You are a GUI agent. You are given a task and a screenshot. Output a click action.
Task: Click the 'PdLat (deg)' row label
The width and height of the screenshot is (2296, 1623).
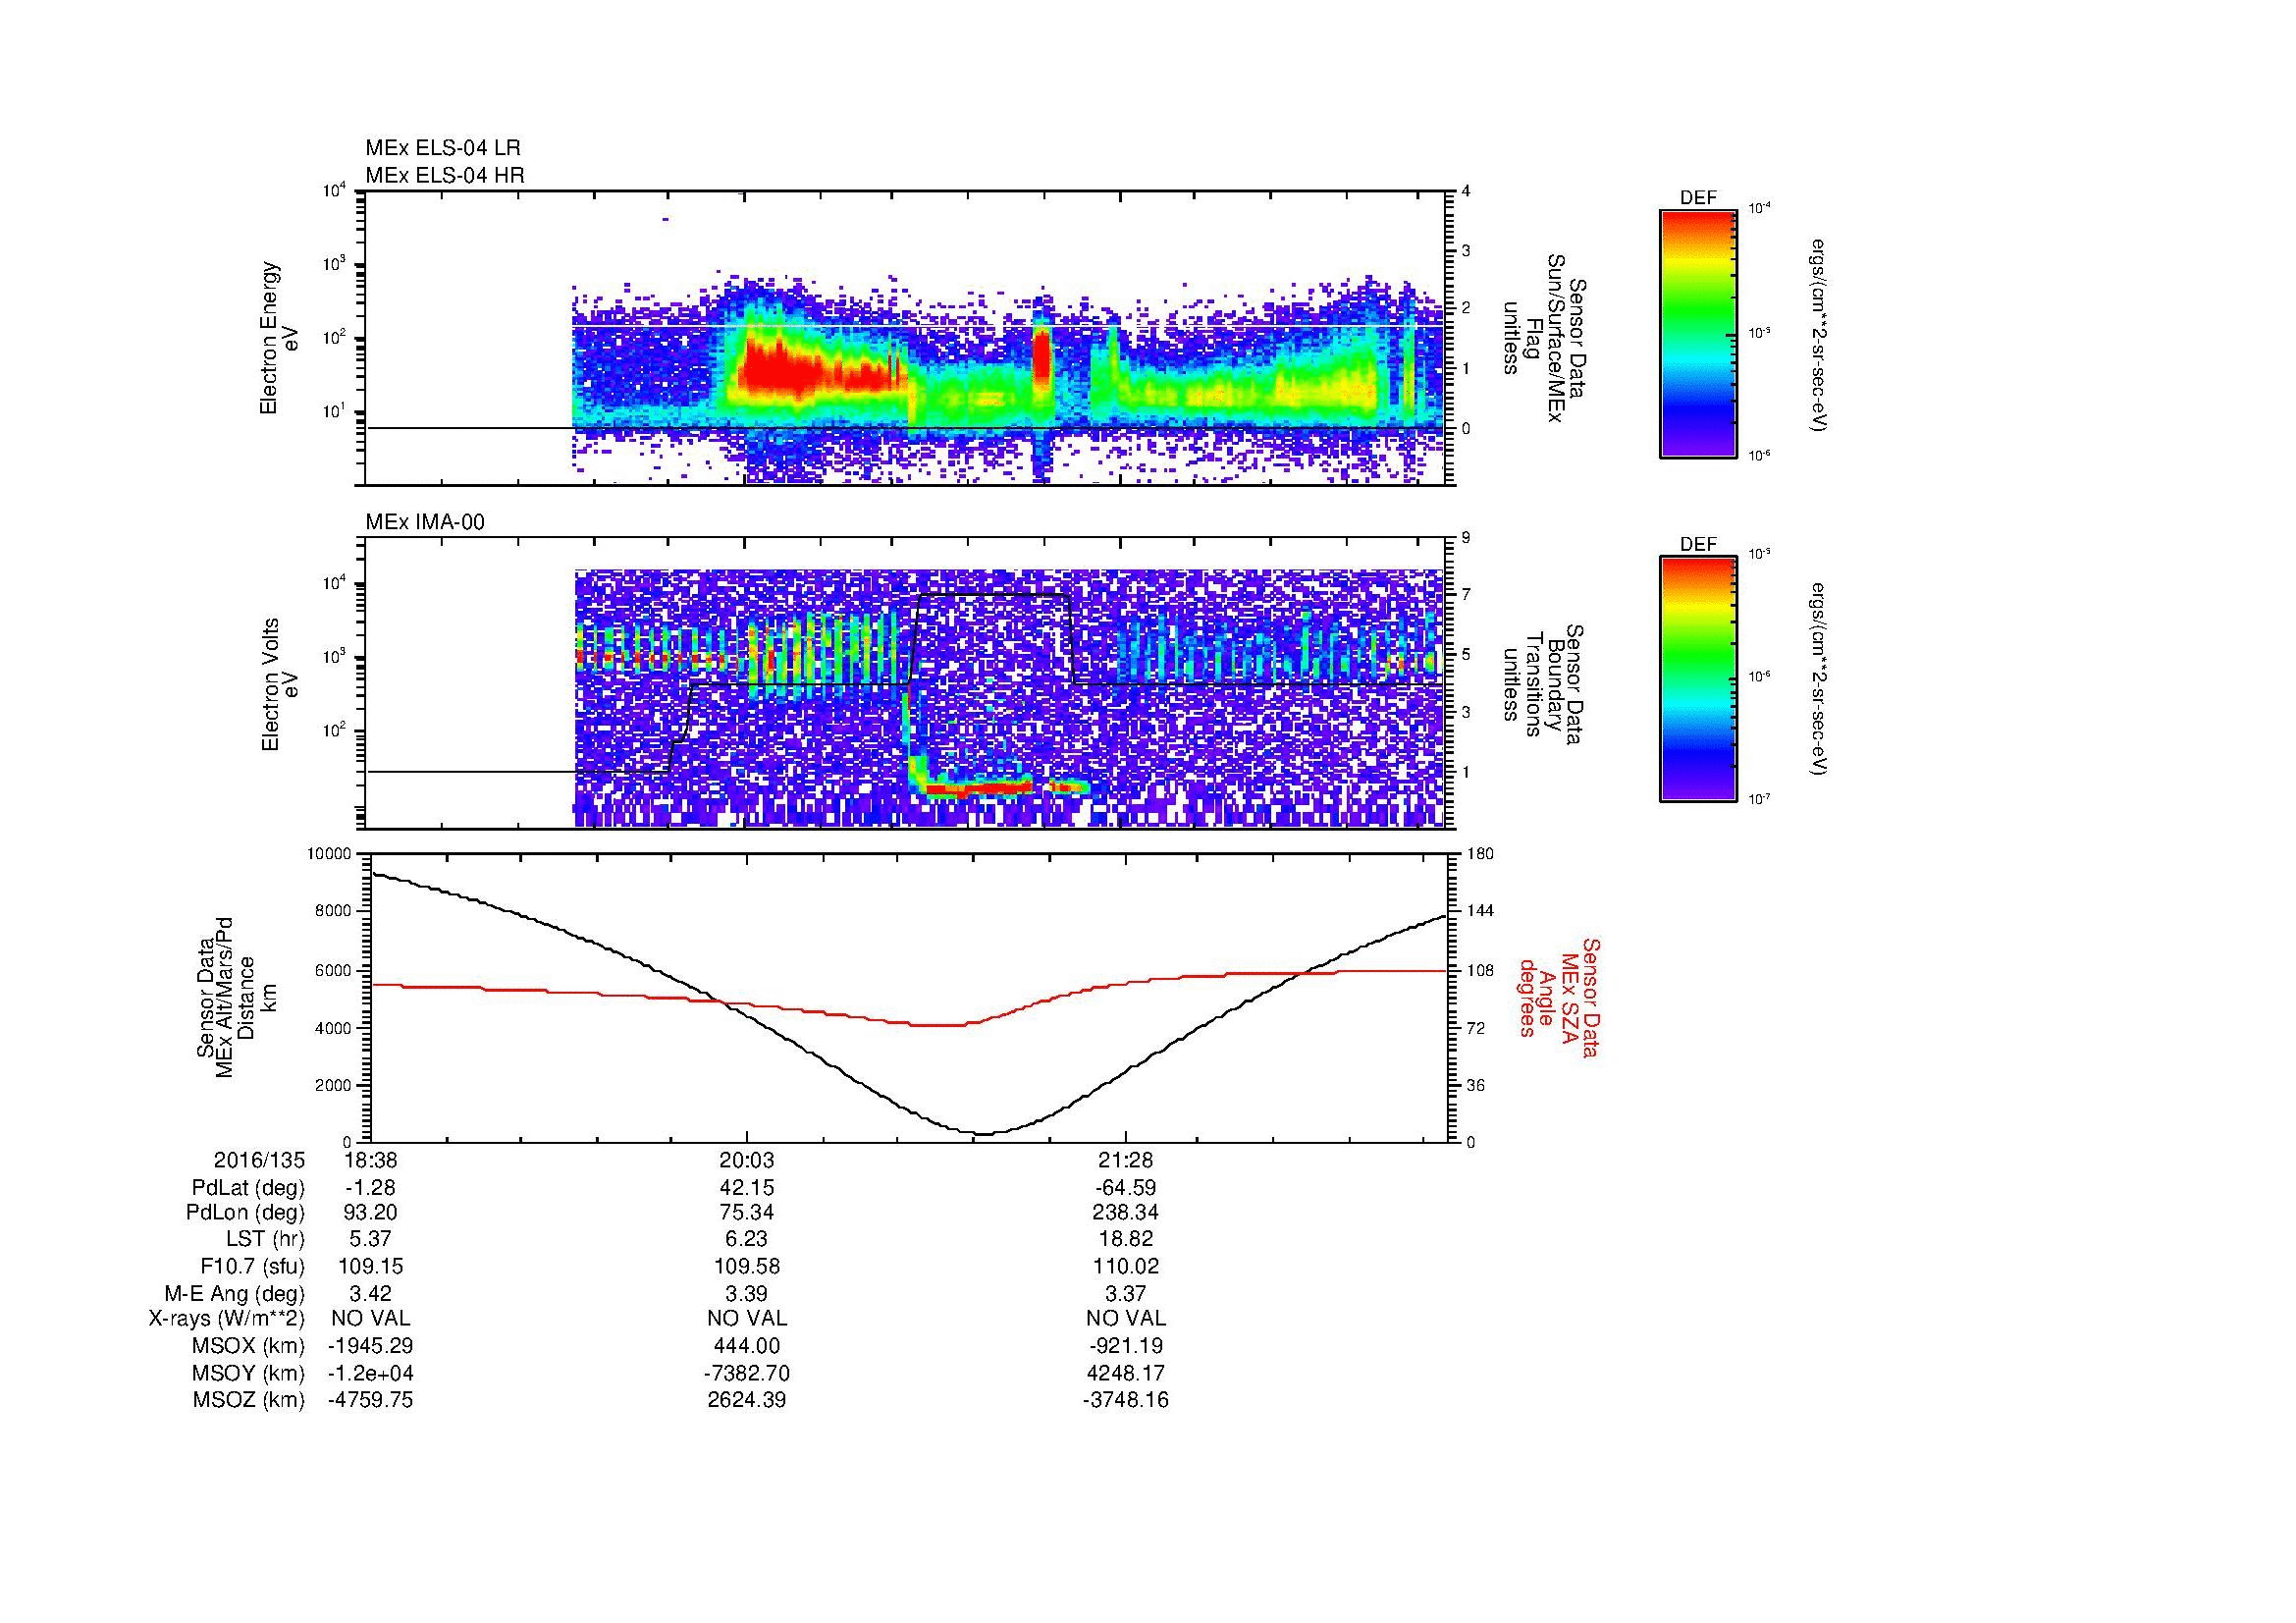[248, 1188]
